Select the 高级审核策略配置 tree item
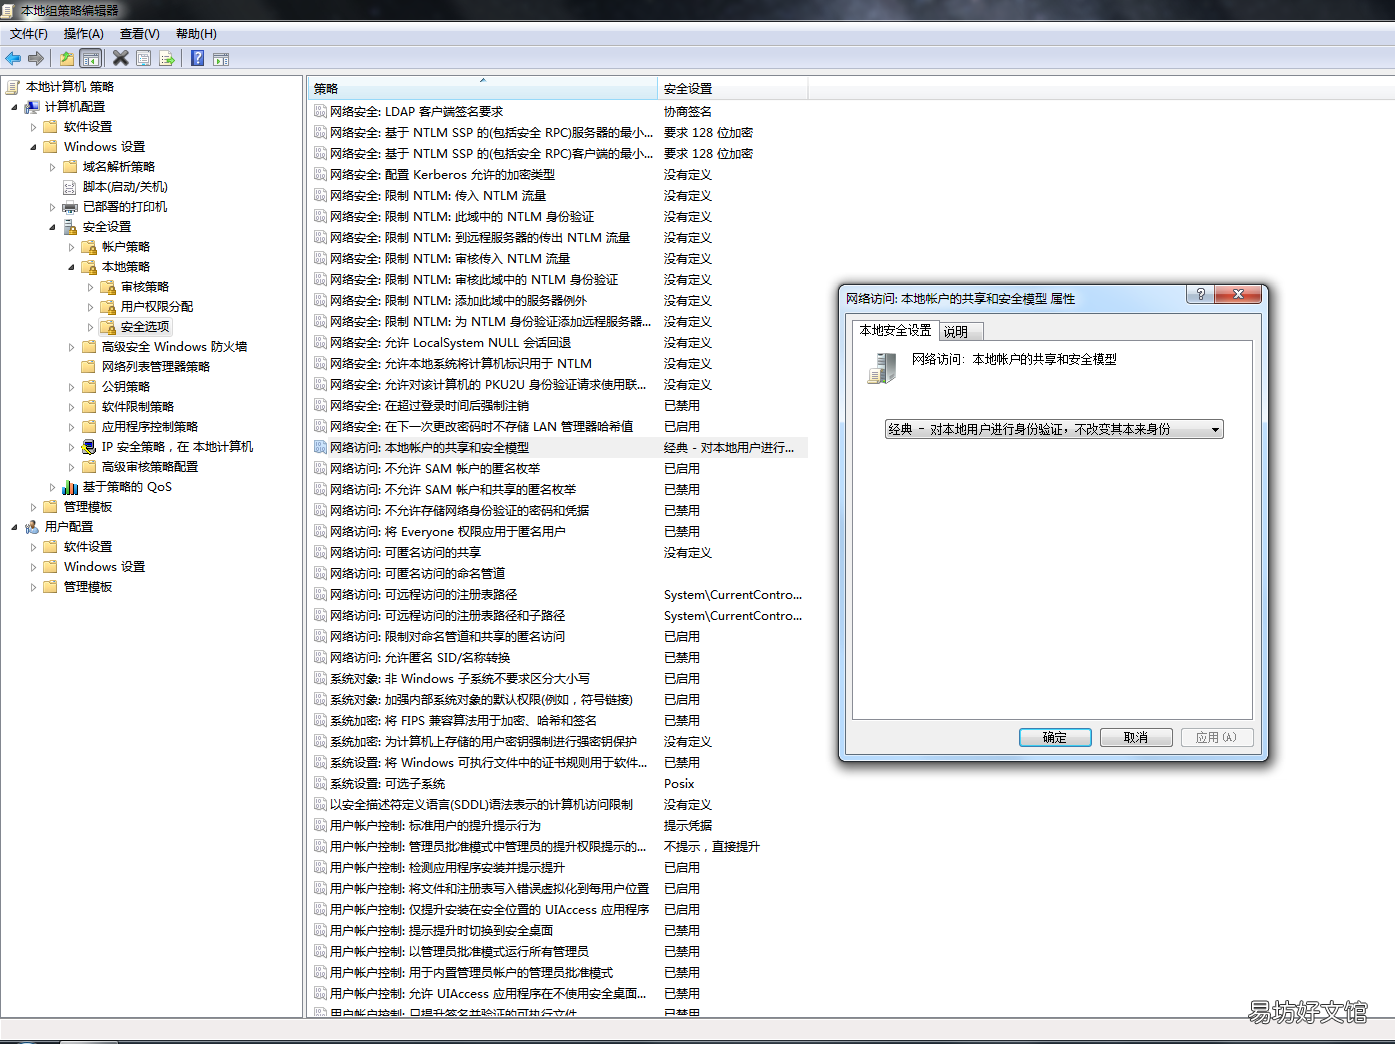Image resolution: width=1395 pixels, height=1044 pixels. [x=150, y=467]
